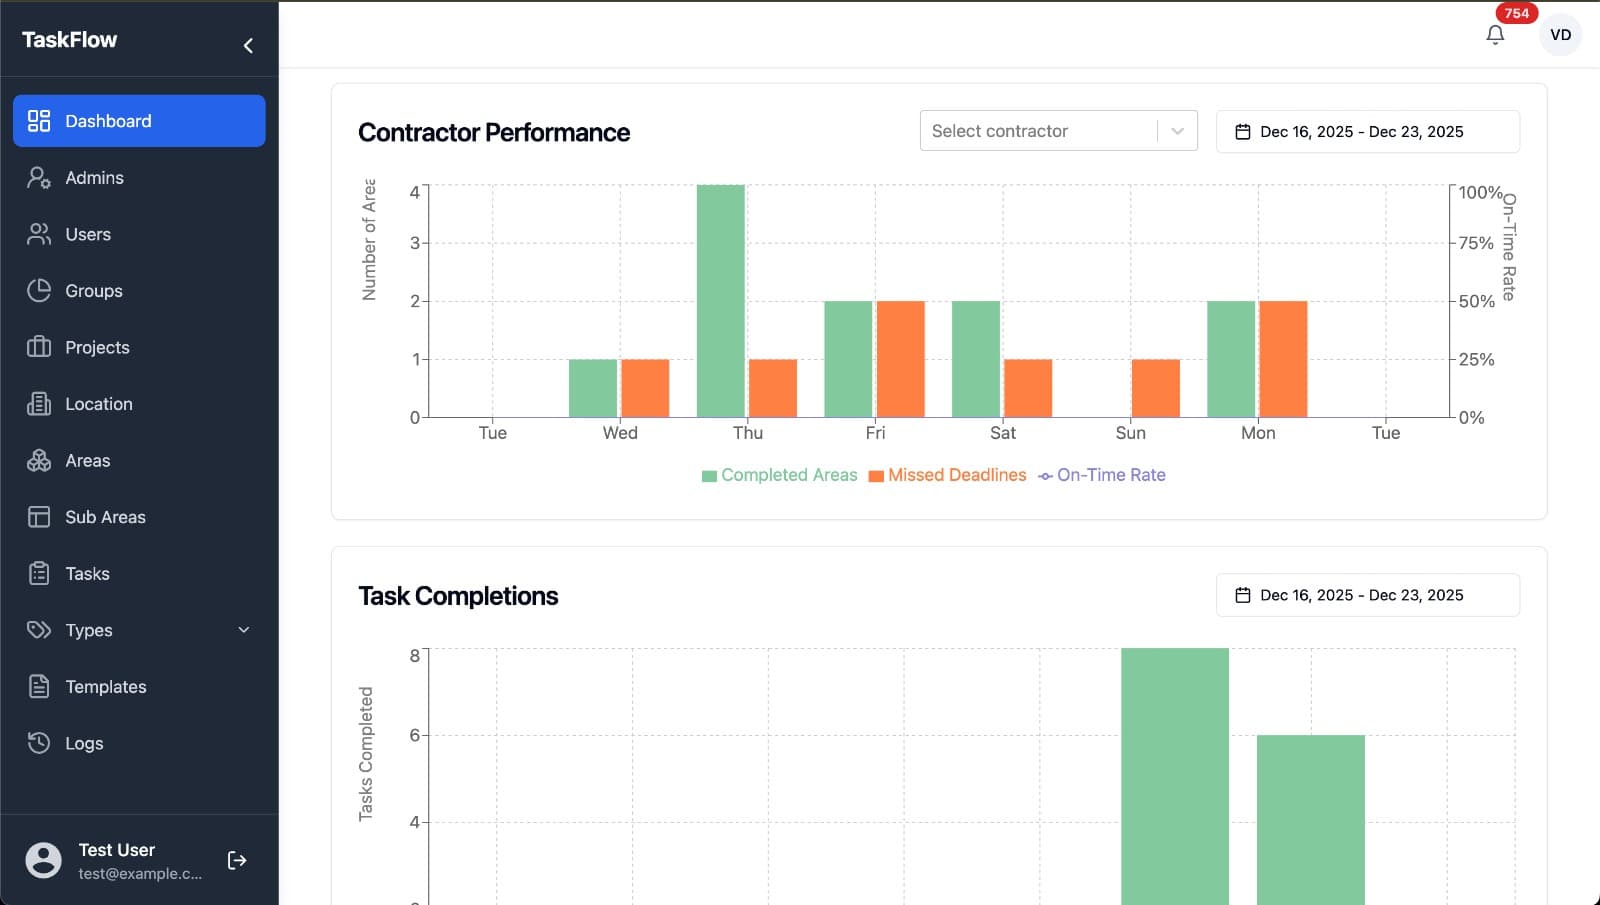Click the Areas cubes icon
Viewport: 1600px width, 905px height.
[39, 461]
